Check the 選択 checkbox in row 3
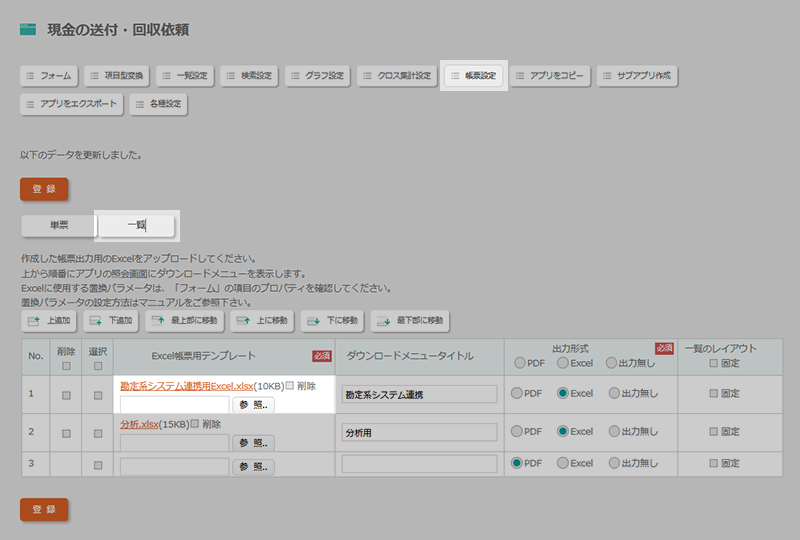The image size is (800, 540). [97, 465]
